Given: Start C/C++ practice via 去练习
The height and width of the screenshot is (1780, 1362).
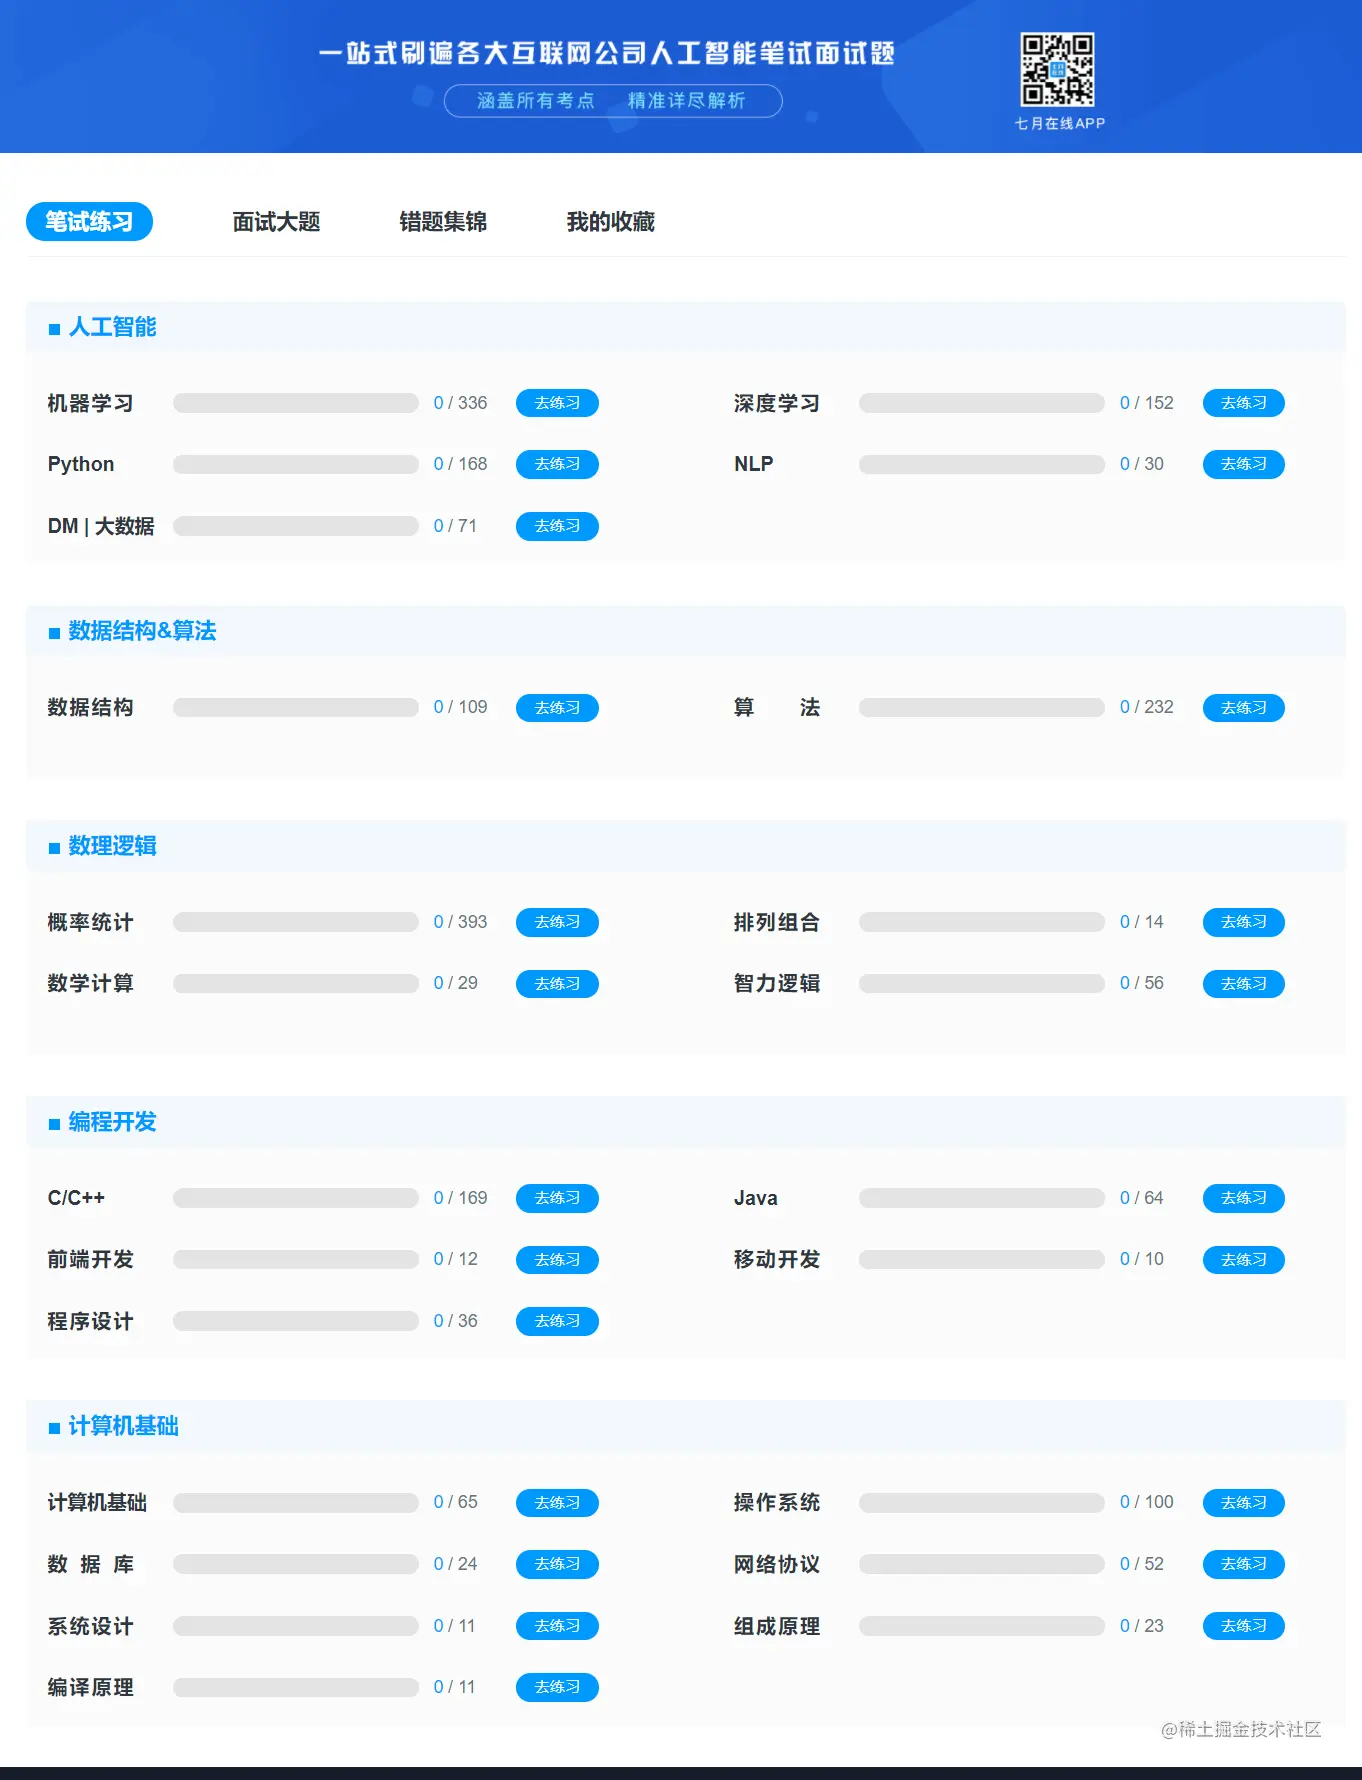Looking at the screenshot, I should (x=557, y=1198).
